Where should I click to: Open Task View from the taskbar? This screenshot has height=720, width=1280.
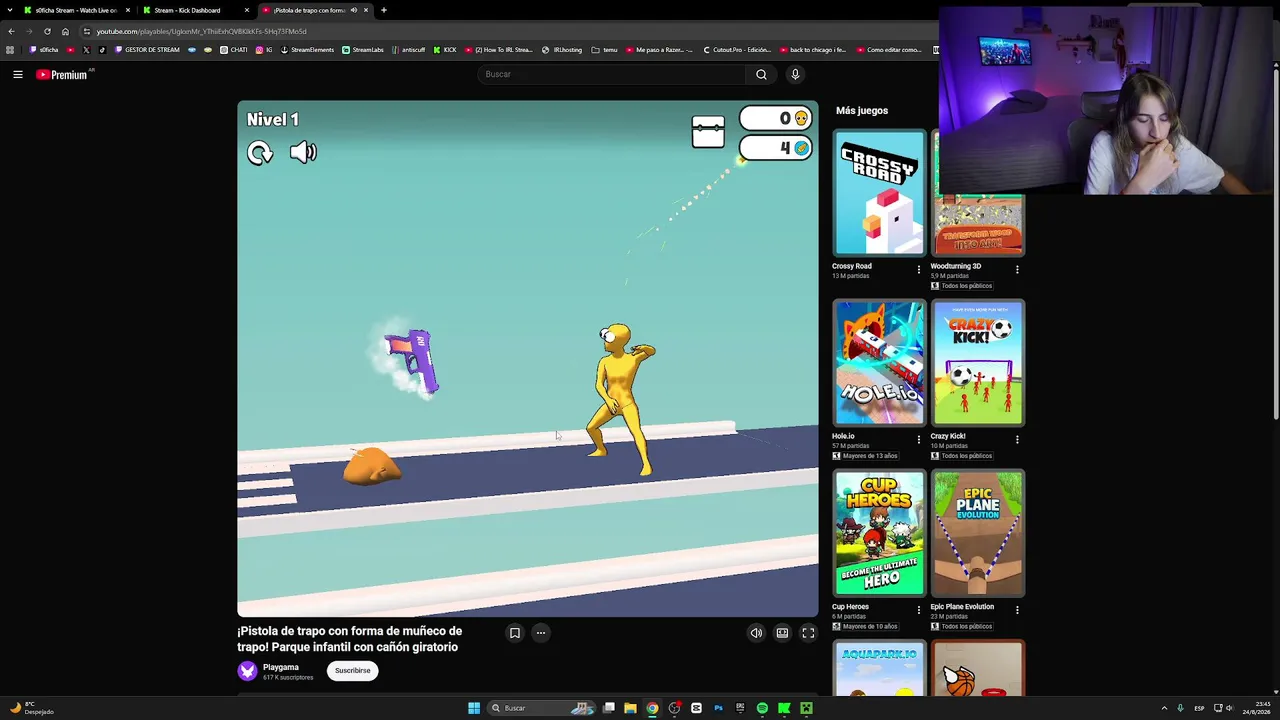coord(608,708)
